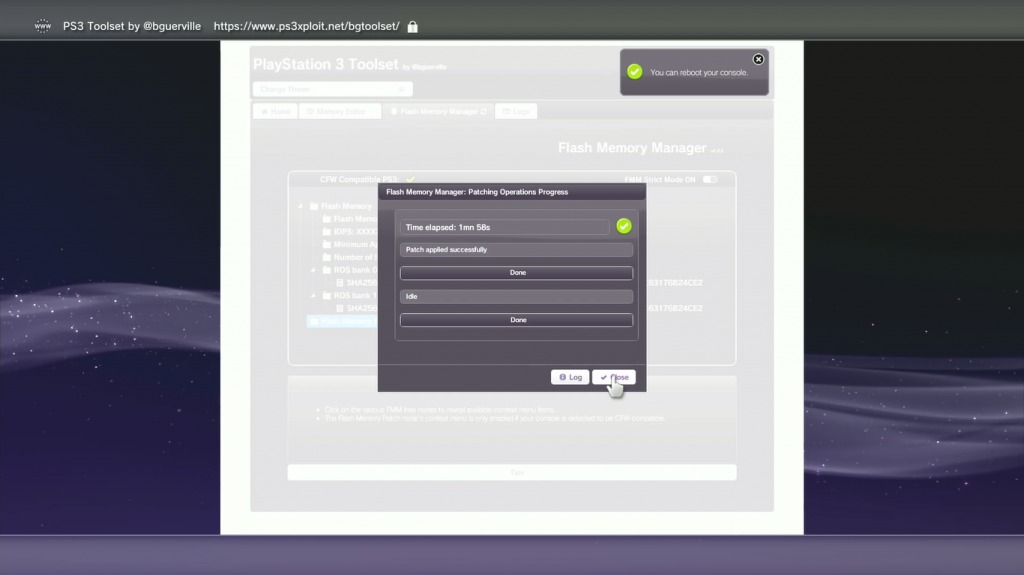
Task: Collapse the ROS bank 1 tree node
Action: (313, 295)
